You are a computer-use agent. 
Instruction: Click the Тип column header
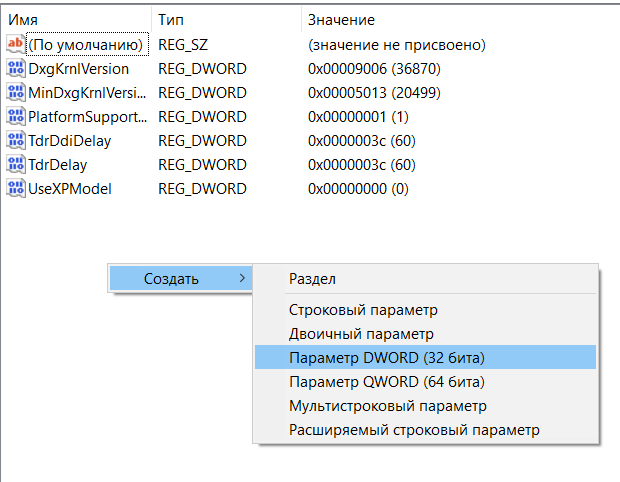pyautogui.click(x=170, y=20)
